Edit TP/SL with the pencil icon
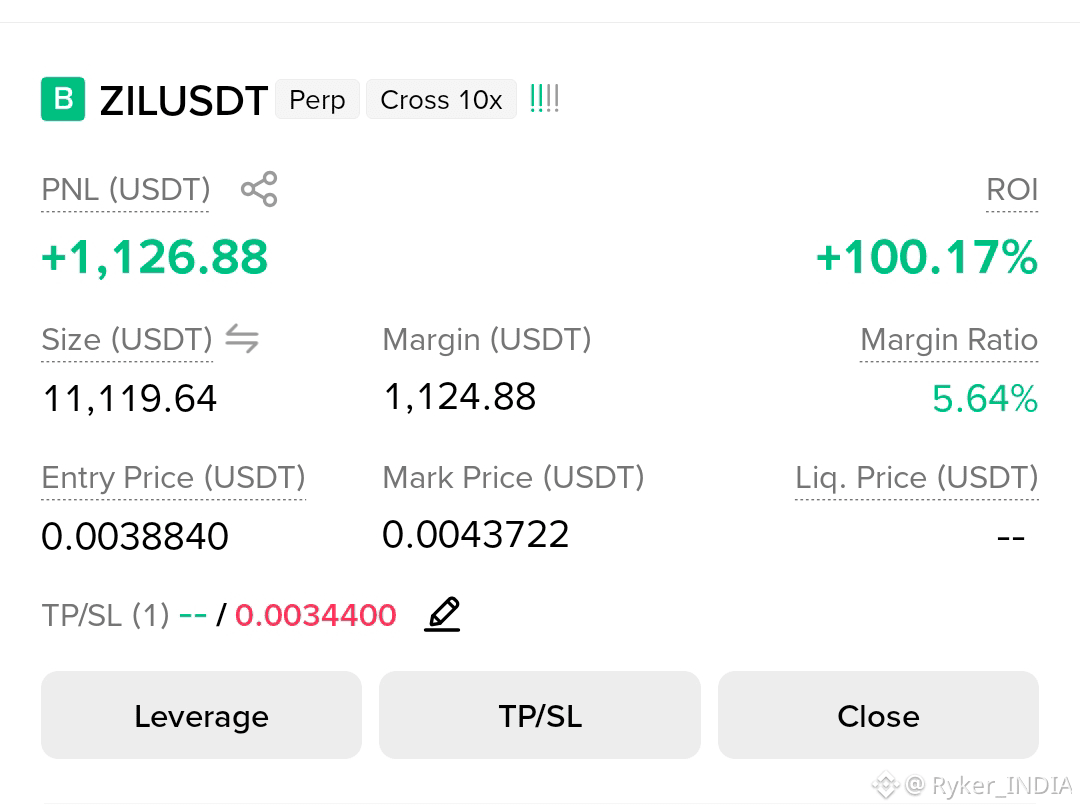The width and height of the screenshot is (1080, 810). 442,614
